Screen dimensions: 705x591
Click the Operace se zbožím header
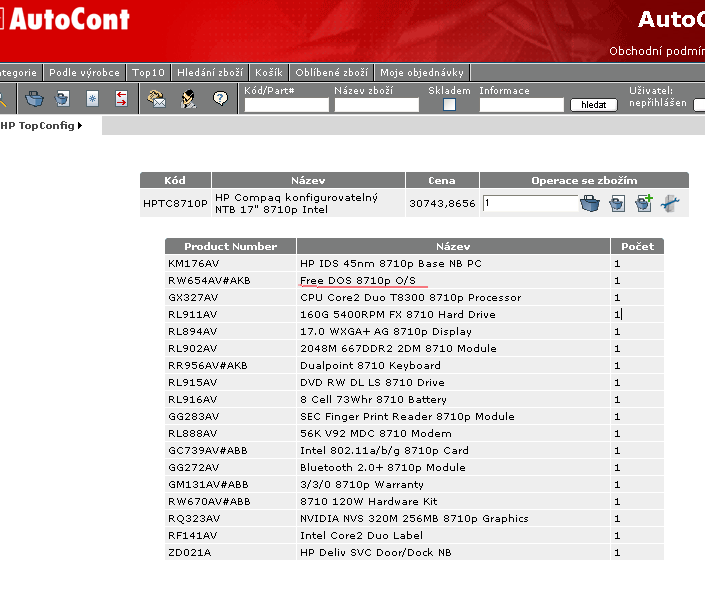point(584,180)
